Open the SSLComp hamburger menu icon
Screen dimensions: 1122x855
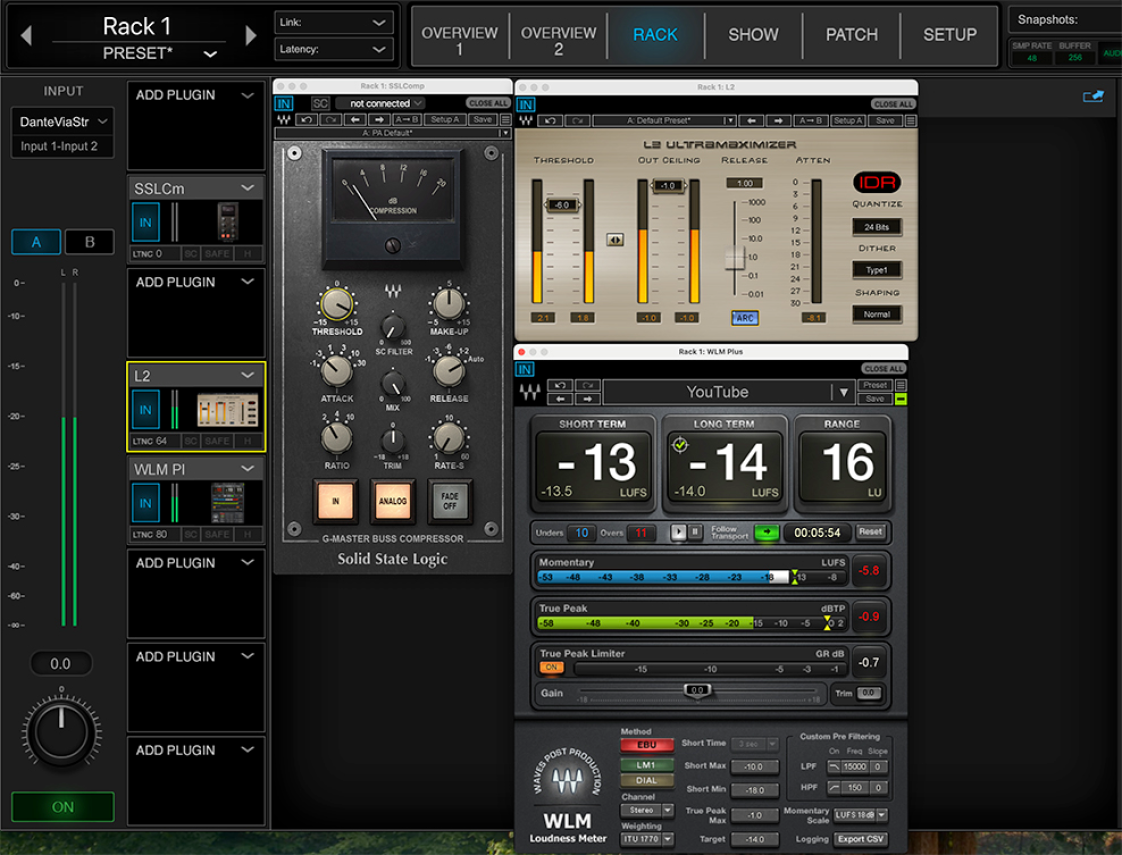[505, 120]
